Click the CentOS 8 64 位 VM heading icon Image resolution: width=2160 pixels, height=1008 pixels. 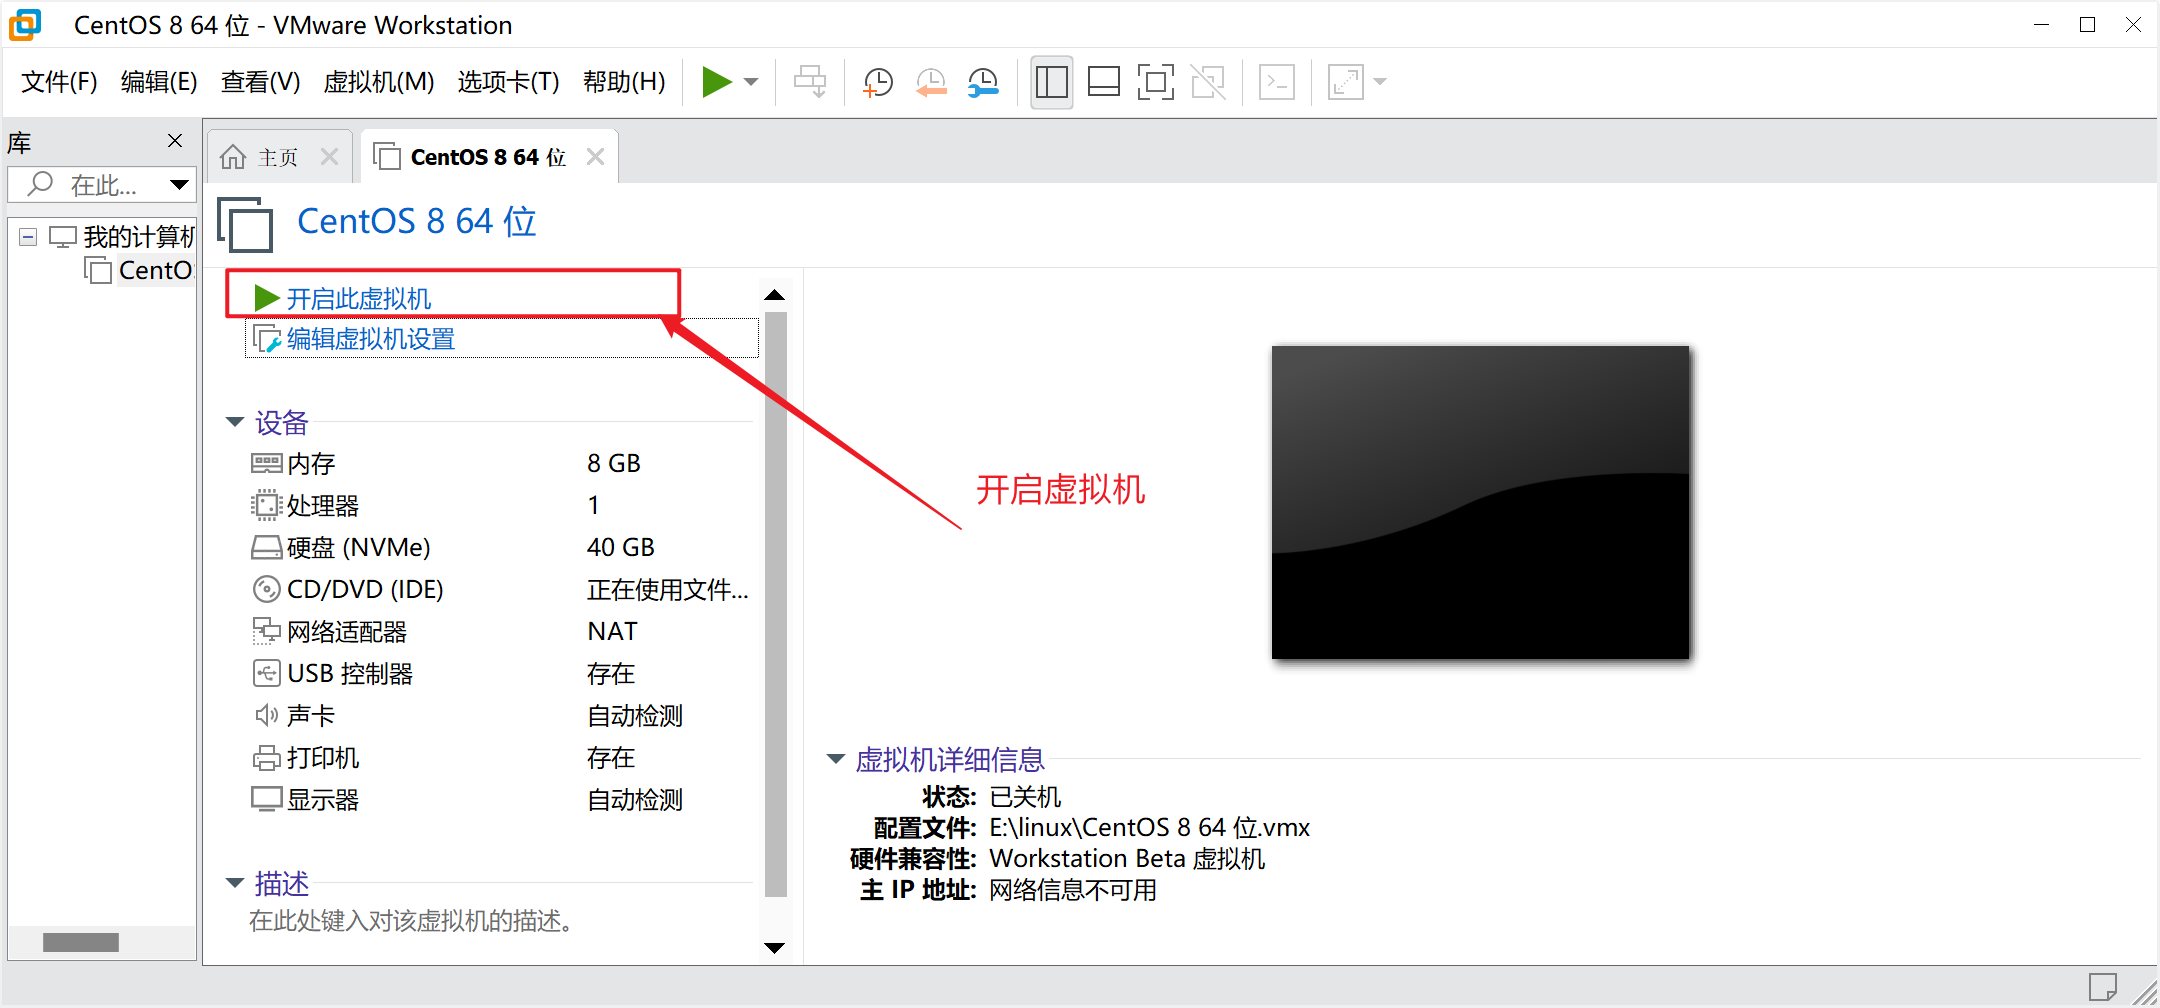(246, 224)
